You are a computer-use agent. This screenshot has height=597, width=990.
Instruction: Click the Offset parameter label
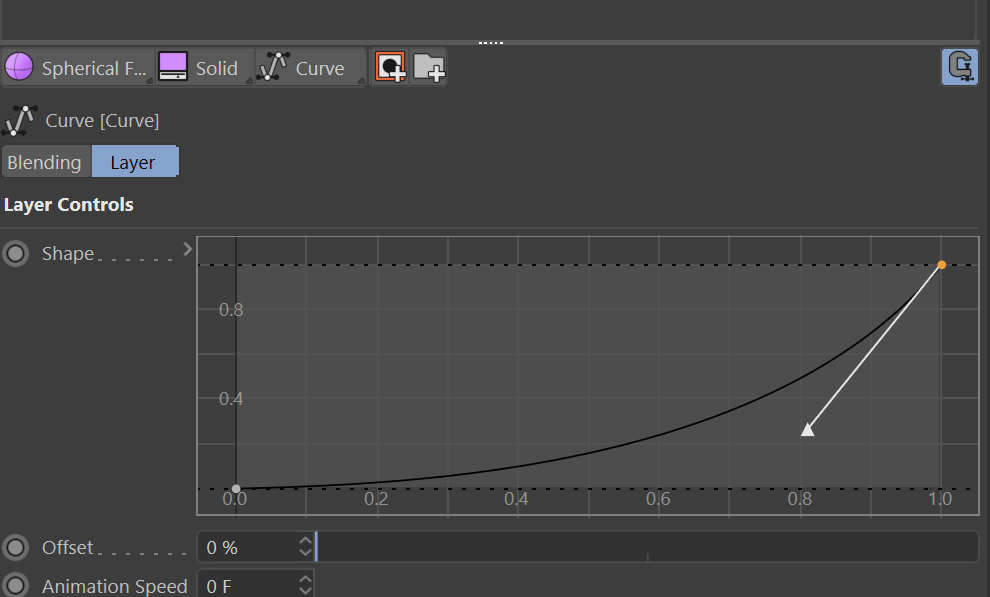[68, 548]
